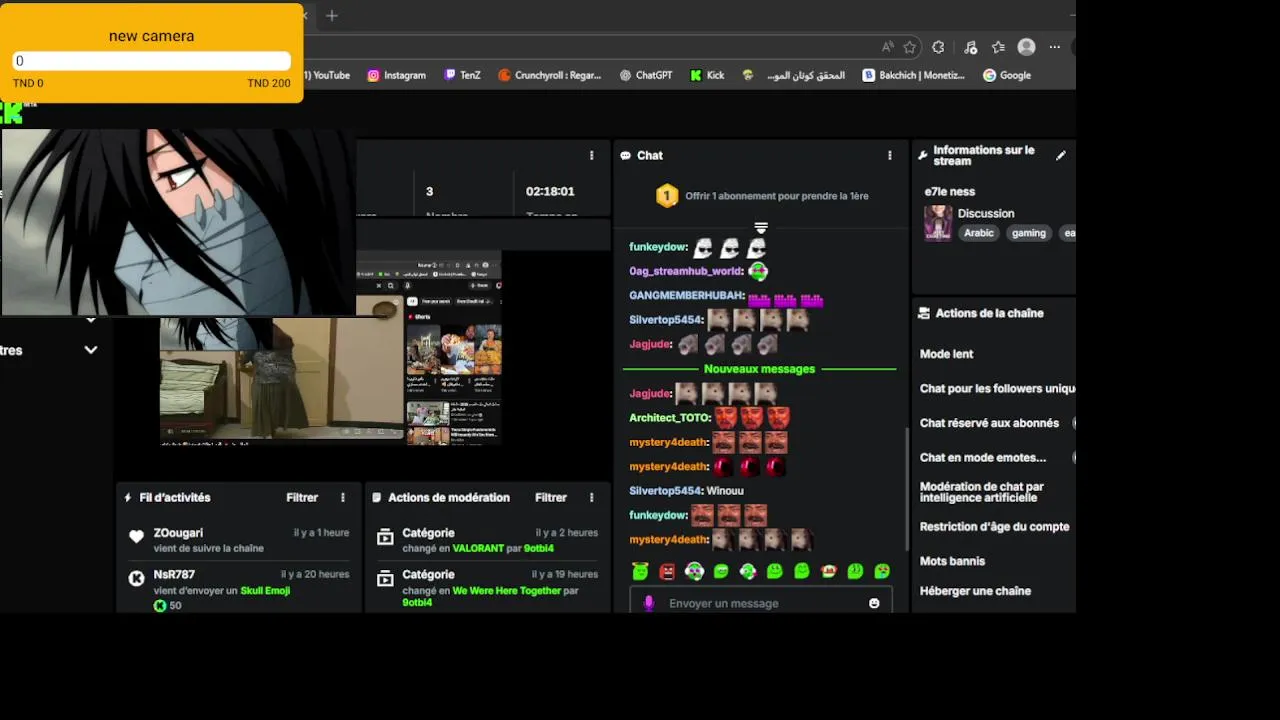Screen dimensions: 1280x720
Task: Click heart icon beside ZOougari follow
Action: coord(137,537)
